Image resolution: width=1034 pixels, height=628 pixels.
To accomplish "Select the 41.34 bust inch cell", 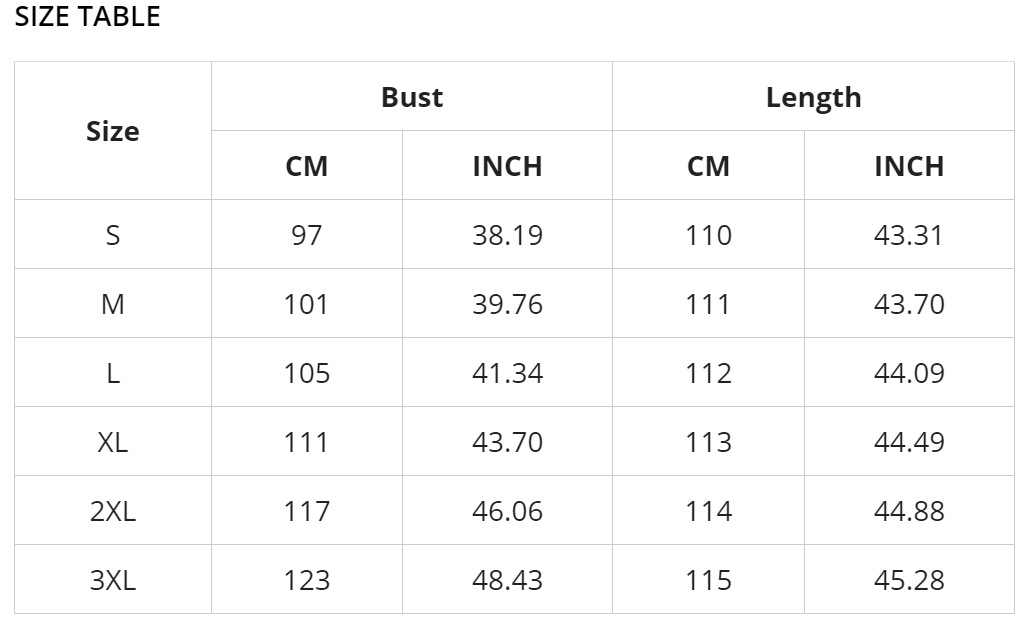I will point(507,373).
